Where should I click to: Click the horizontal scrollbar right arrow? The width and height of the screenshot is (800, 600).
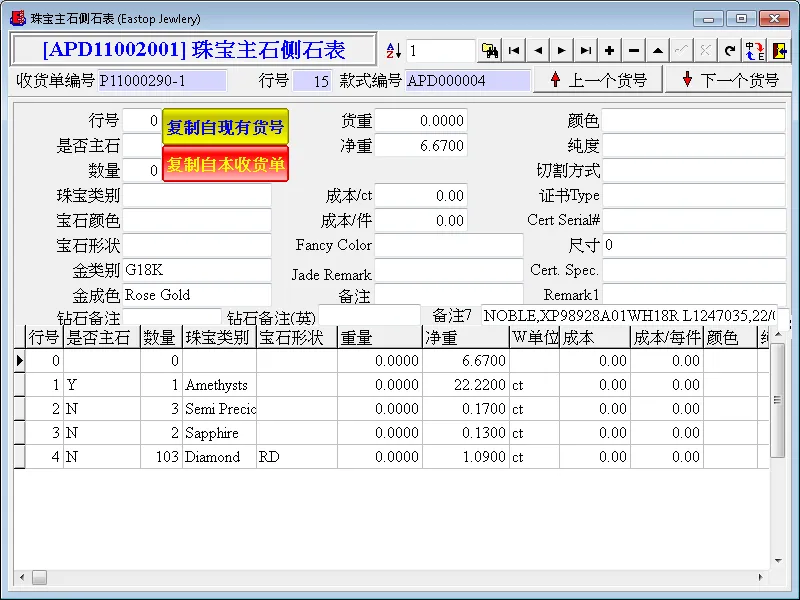click(763, 577)
